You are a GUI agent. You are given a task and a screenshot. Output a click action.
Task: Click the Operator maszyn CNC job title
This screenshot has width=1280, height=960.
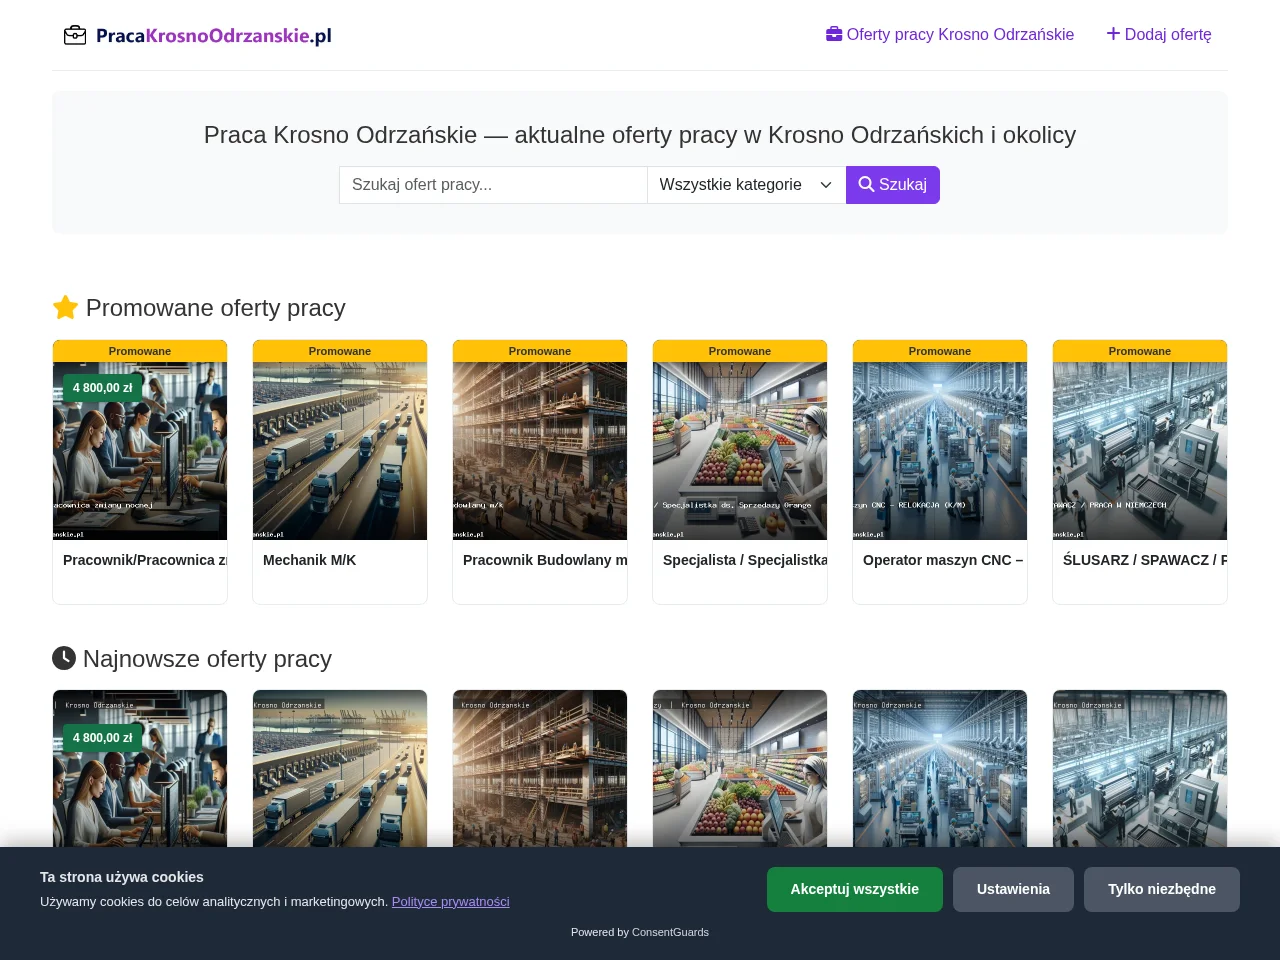click(943, 560)
